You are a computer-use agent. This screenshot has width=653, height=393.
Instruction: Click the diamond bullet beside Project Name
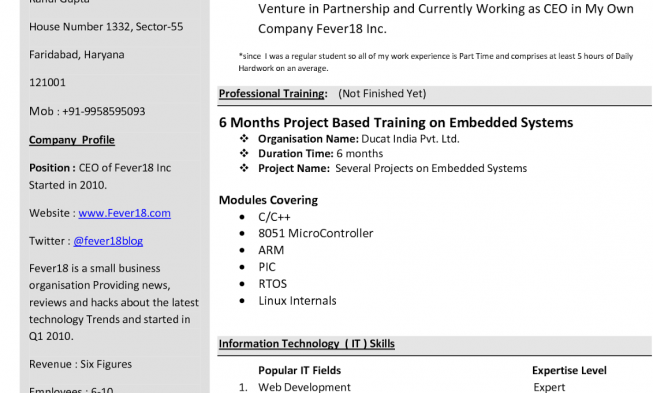coord(244,168)
